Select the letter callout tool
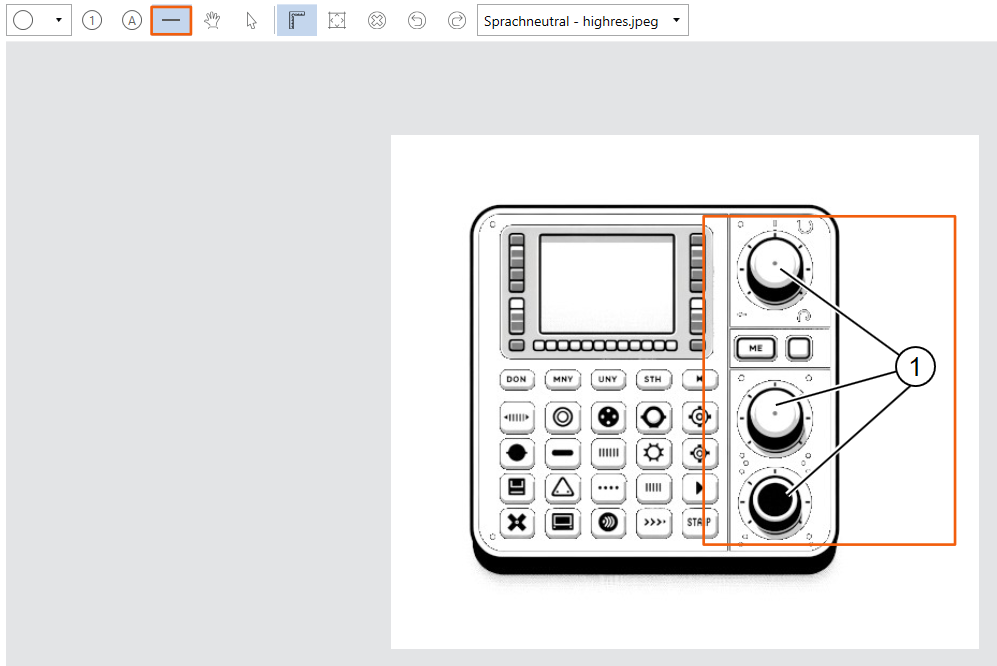Image resolution: width=997 pixels, height=666 pixels. [x=132, y=21]
